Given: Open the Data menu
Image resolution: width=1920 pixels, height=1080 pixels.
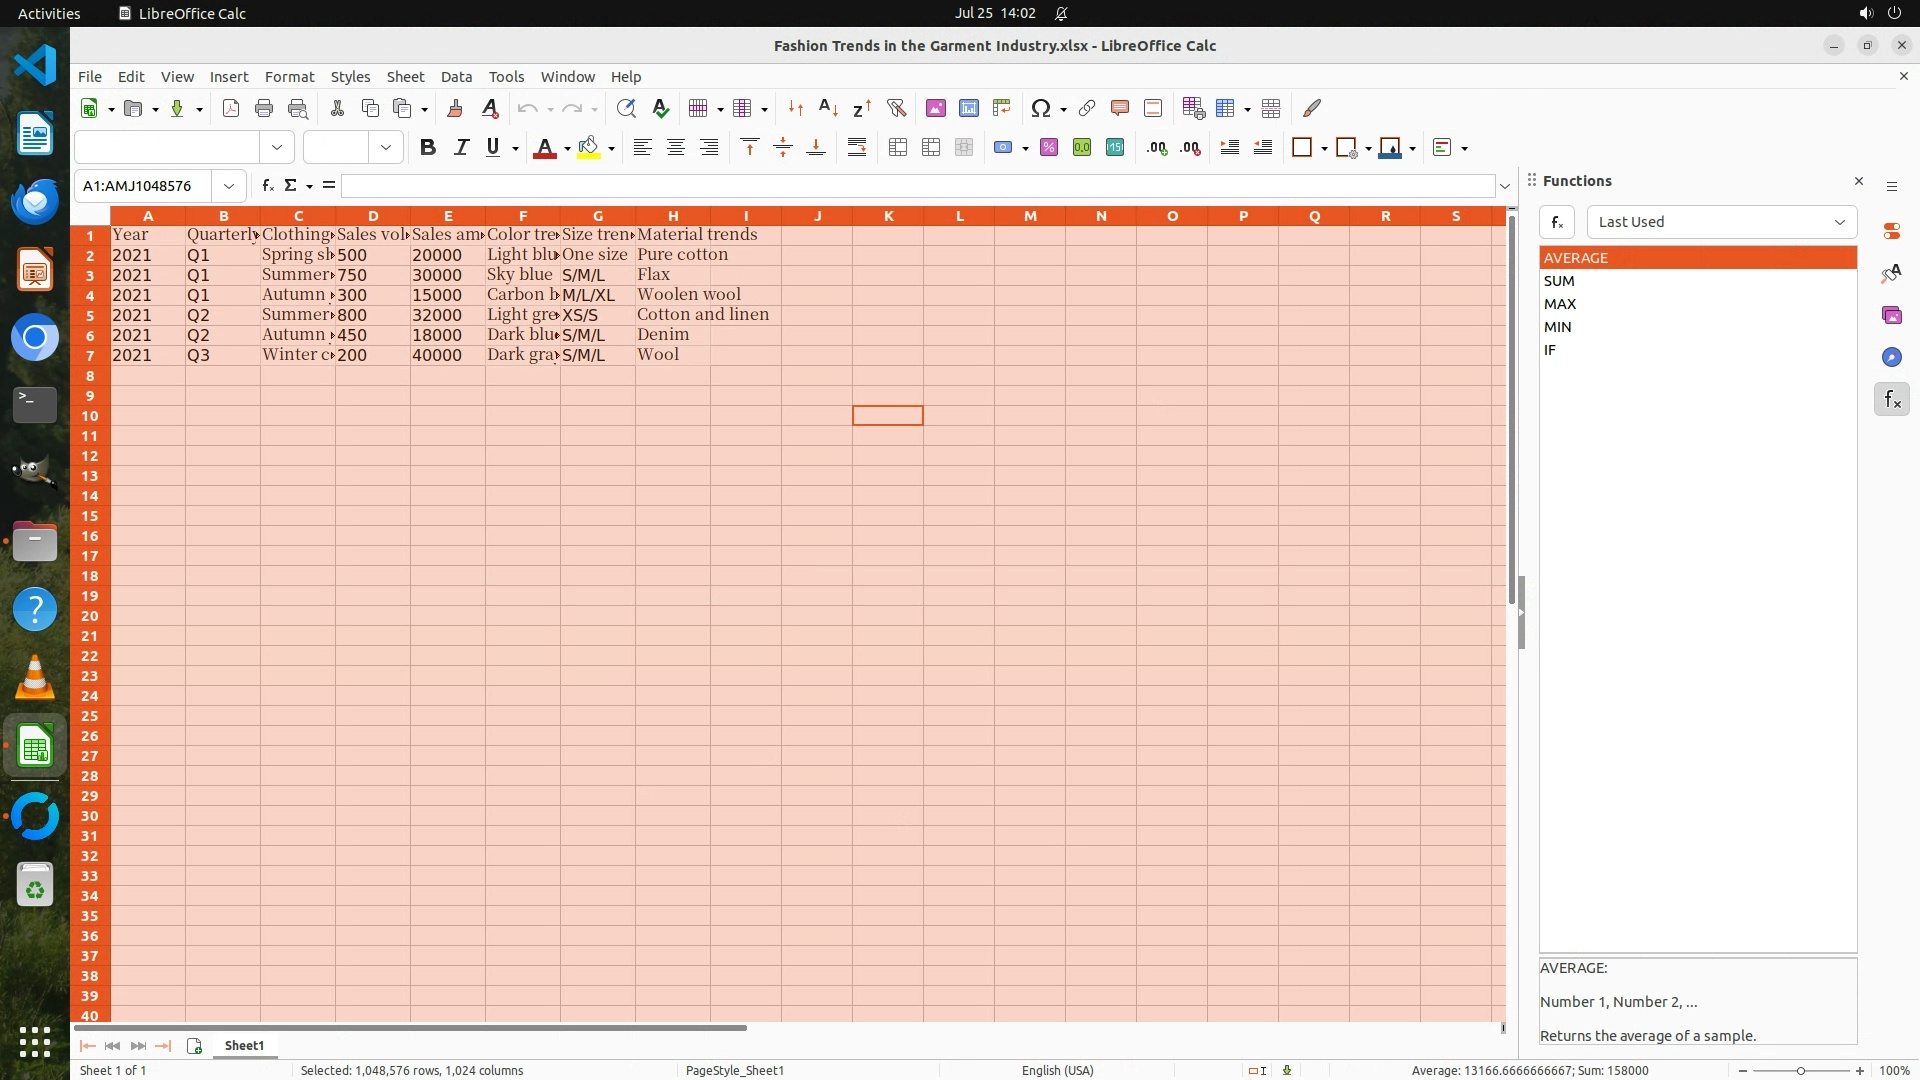Looking at the screenshot, I should click(456, 77).
